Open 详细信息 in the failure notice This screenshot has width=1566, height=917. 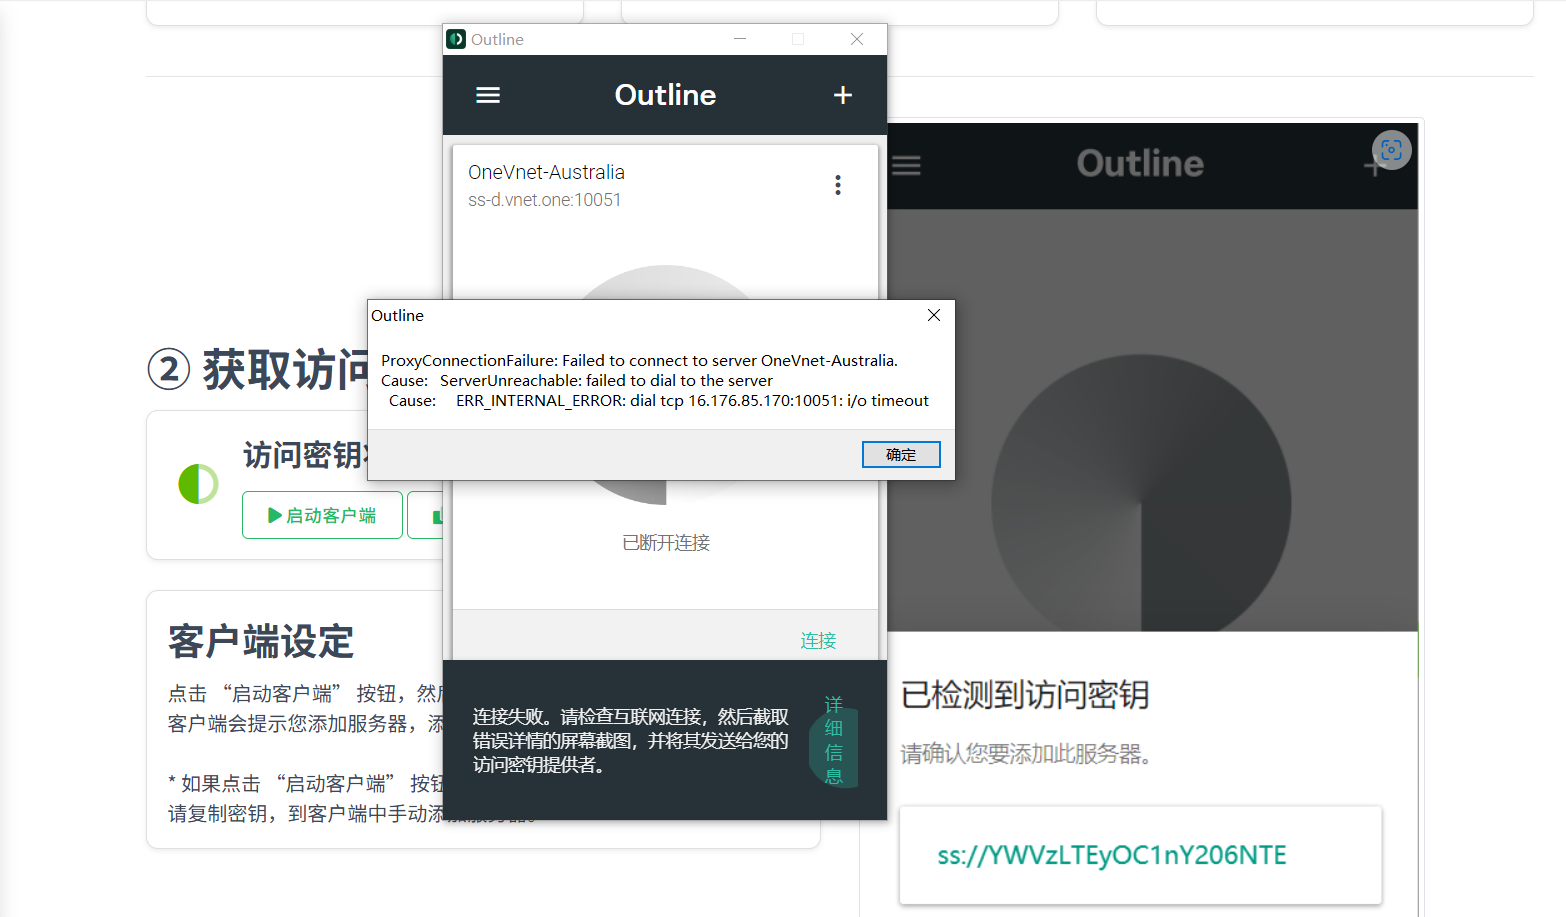834,740
